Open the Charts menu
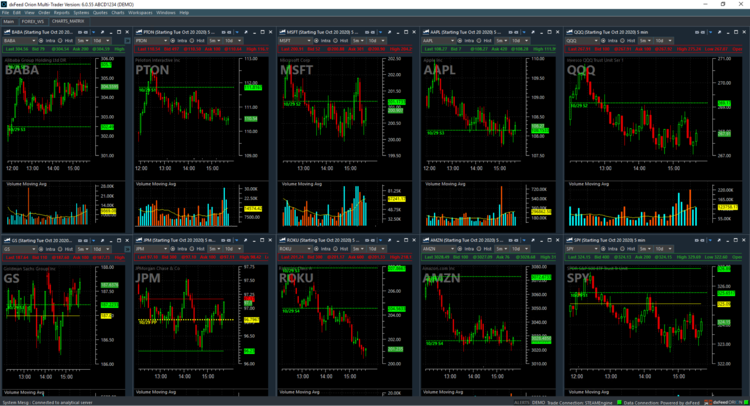 point(118,12)
